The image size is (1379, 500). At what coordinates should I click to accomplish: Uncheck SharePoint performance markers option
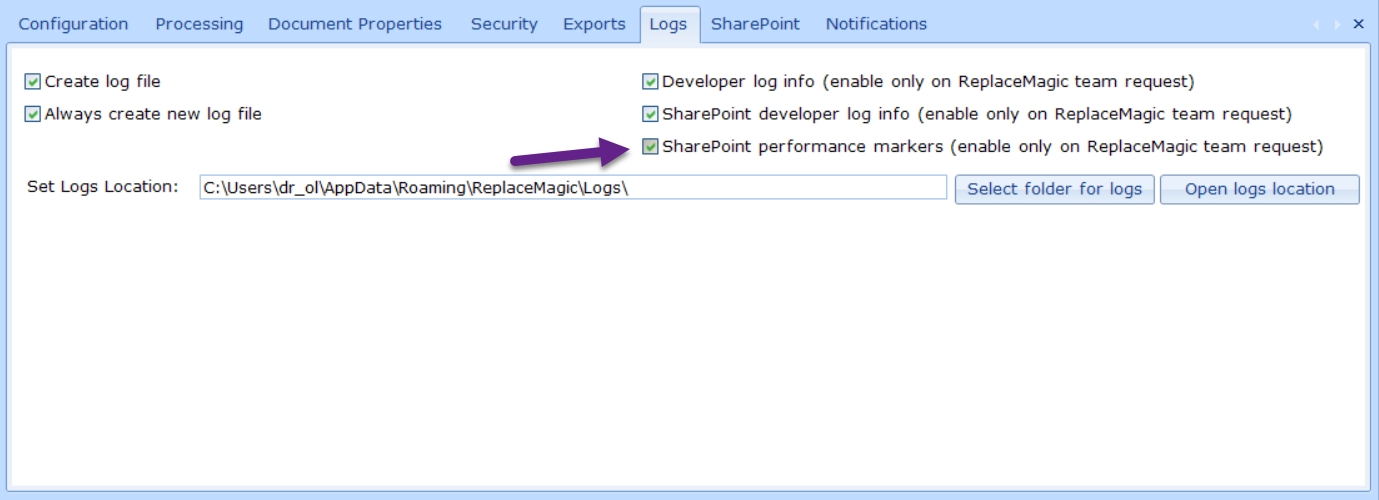(650, 147)
